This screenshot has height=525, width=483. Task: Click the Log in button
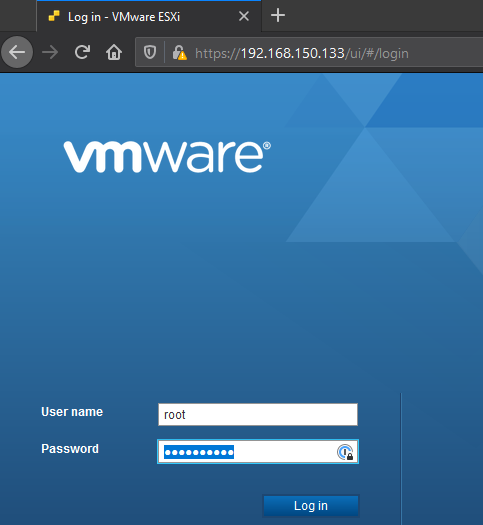[x=311, y=506]
